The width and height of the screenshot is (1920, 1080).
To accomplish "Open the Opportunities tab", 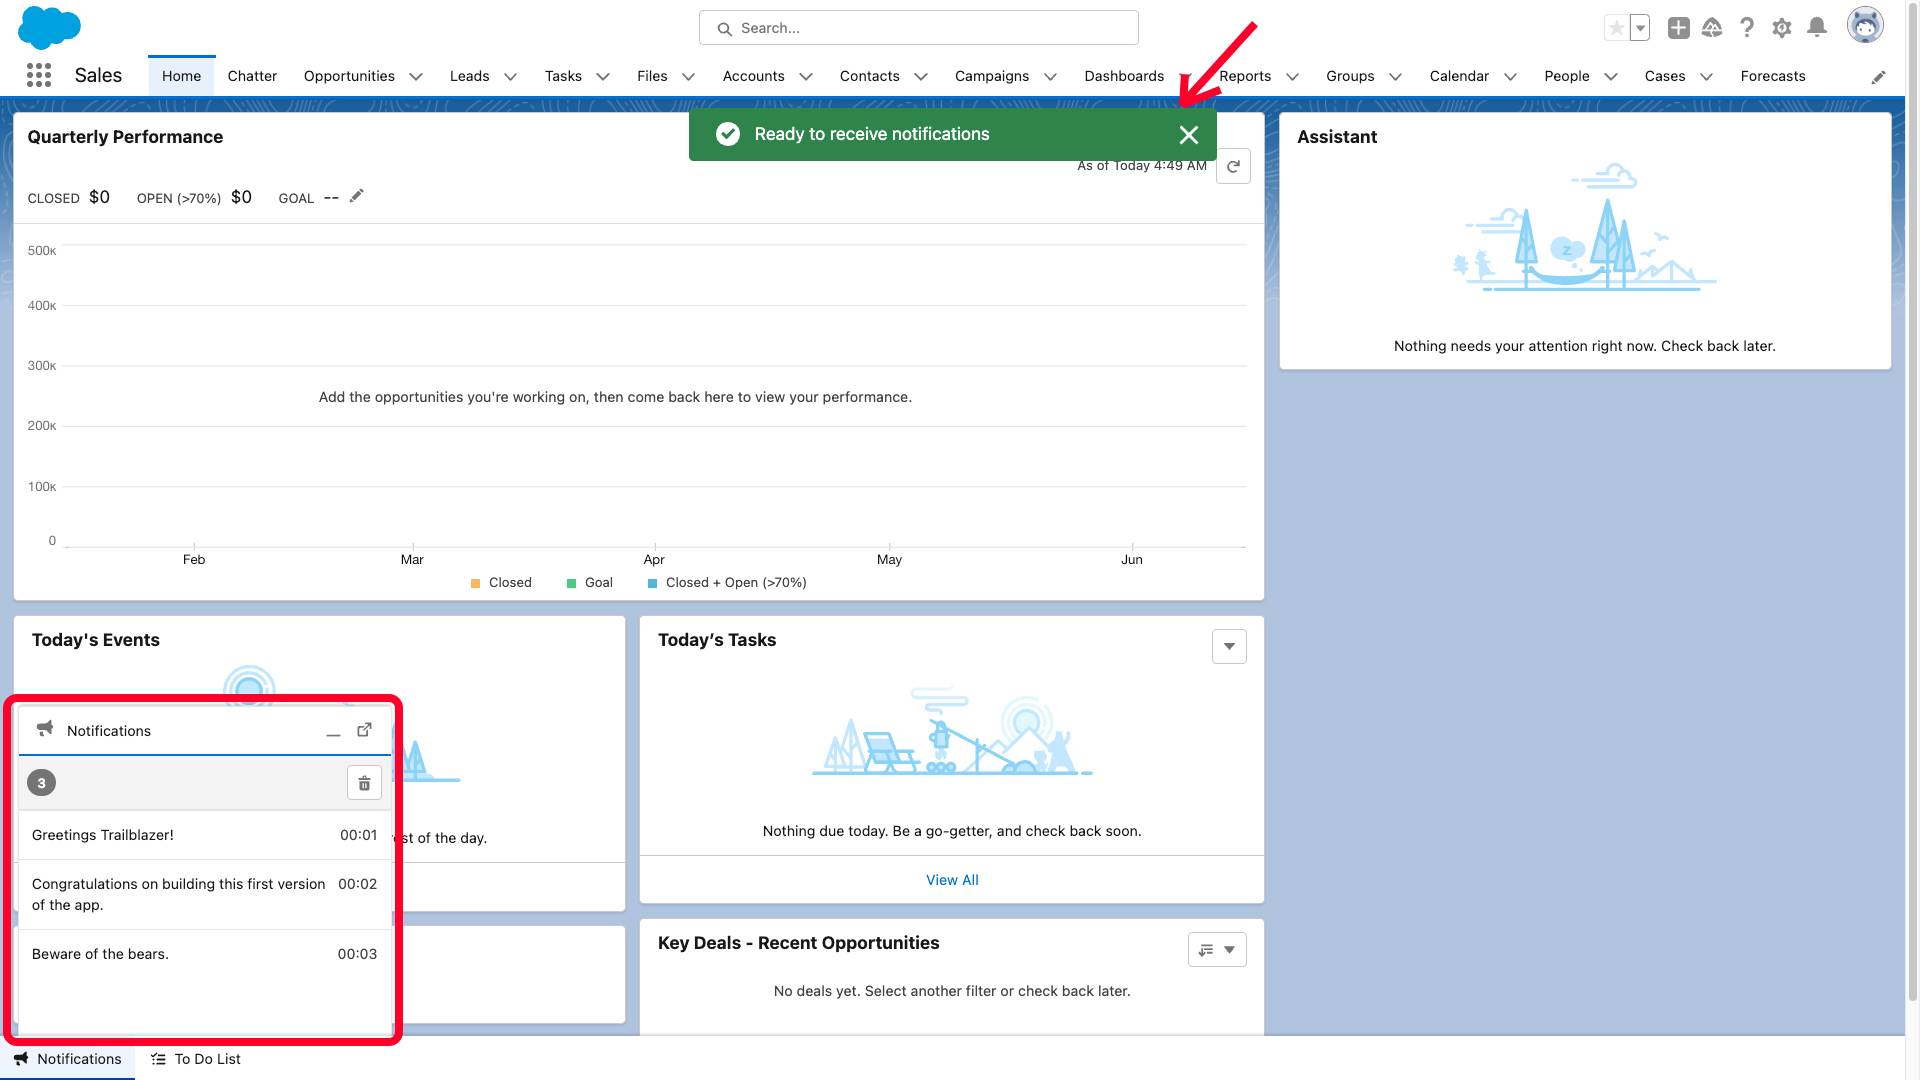I will [x=349, y=76].
